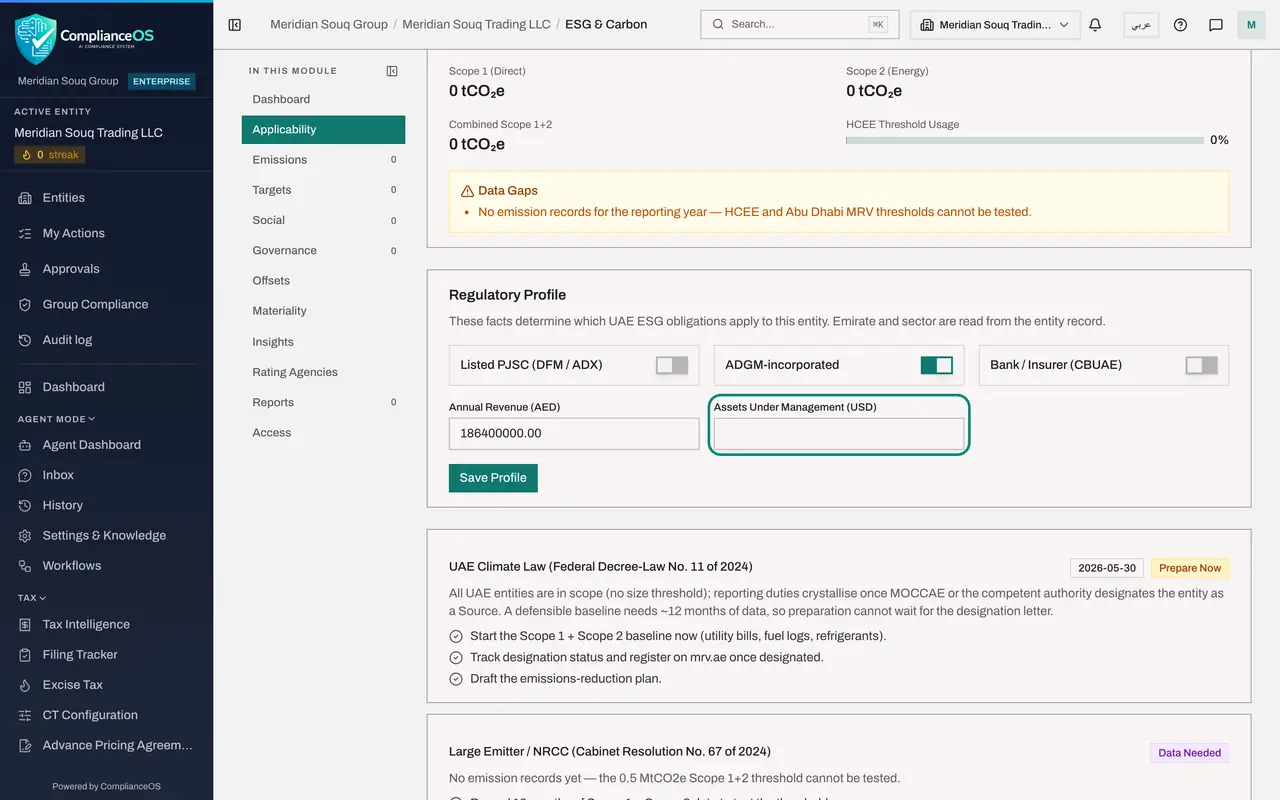Collapse the Agent Mode section
The height and width of the screenshot is (800, 1280).
[x=56, y=419]
